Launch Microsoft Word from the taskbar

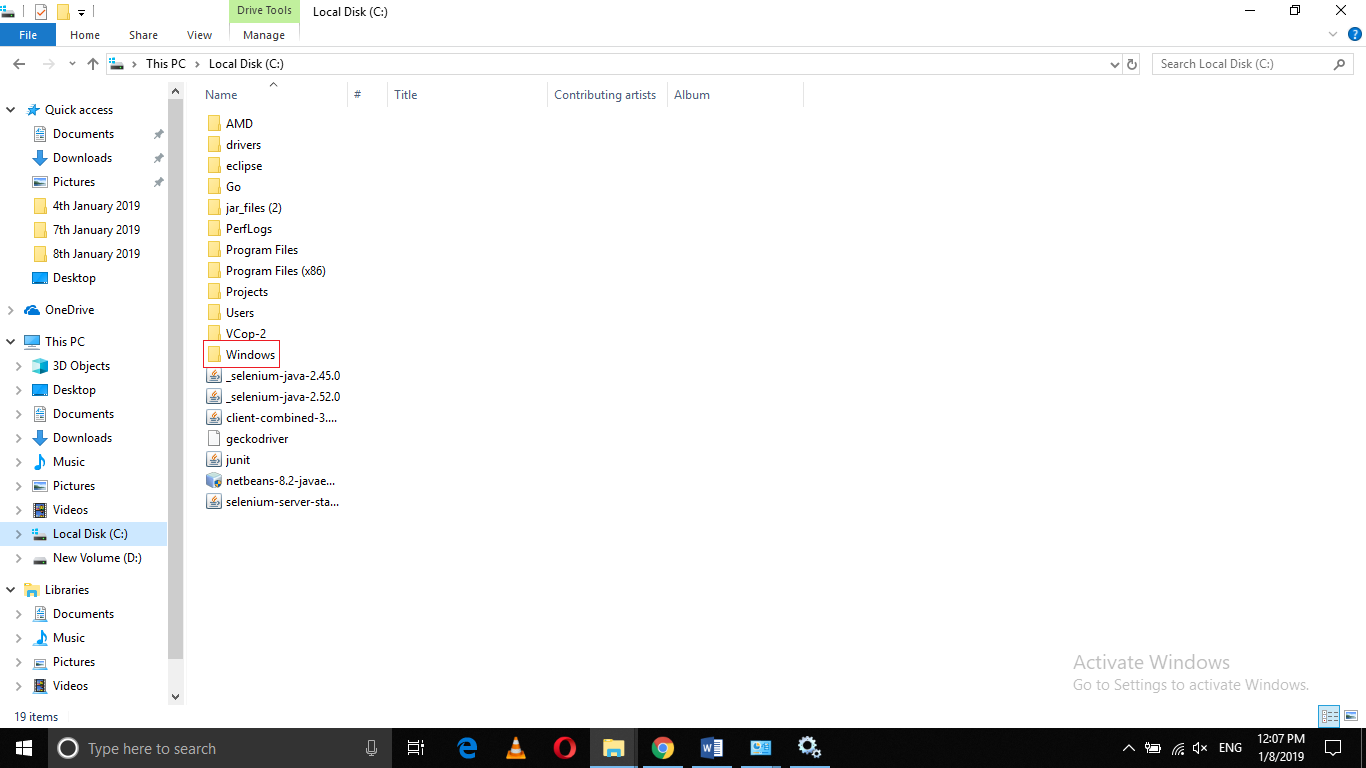point(711,747)
